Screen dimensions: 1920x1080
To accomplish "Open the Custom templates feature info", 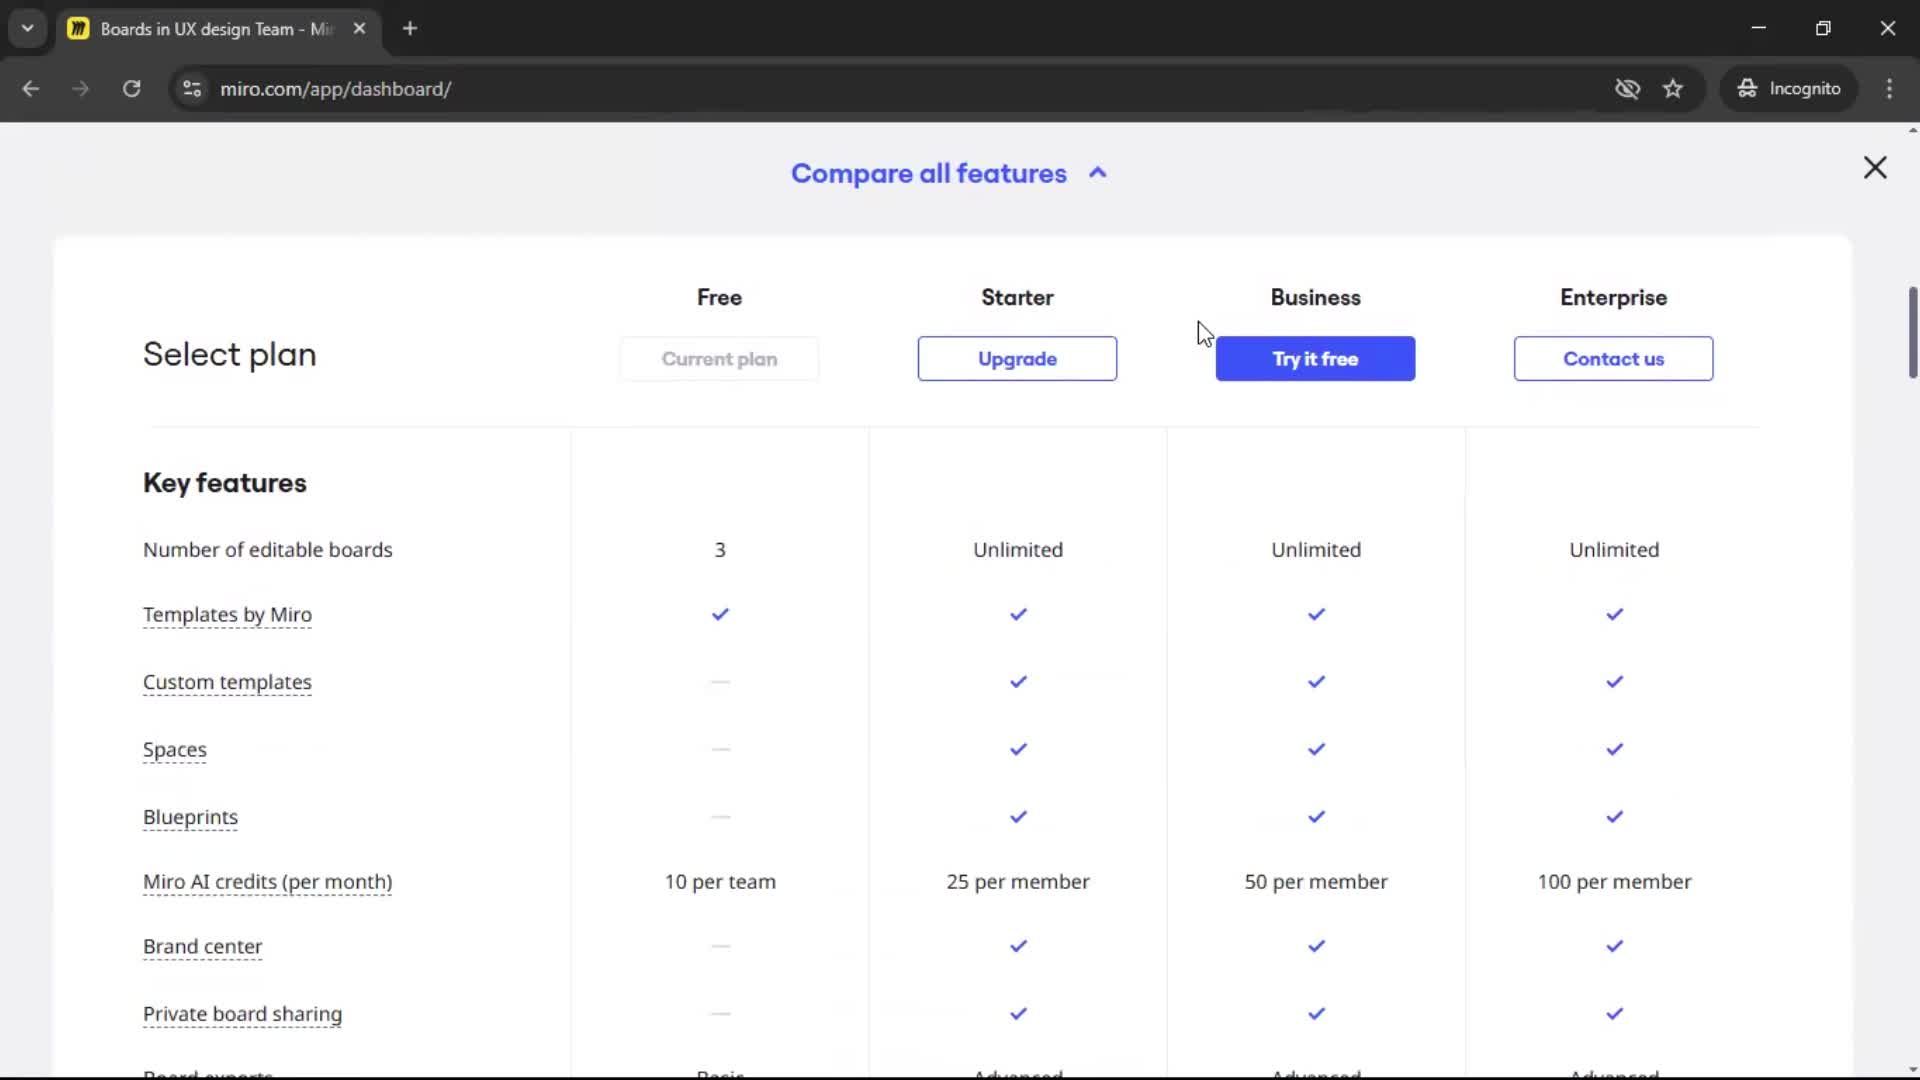I will [x=227, y=682].
